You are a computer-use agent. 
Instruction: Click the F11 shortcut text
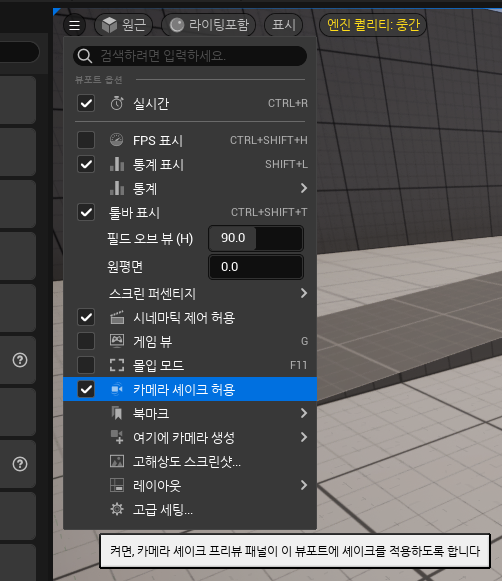[299, 365]
